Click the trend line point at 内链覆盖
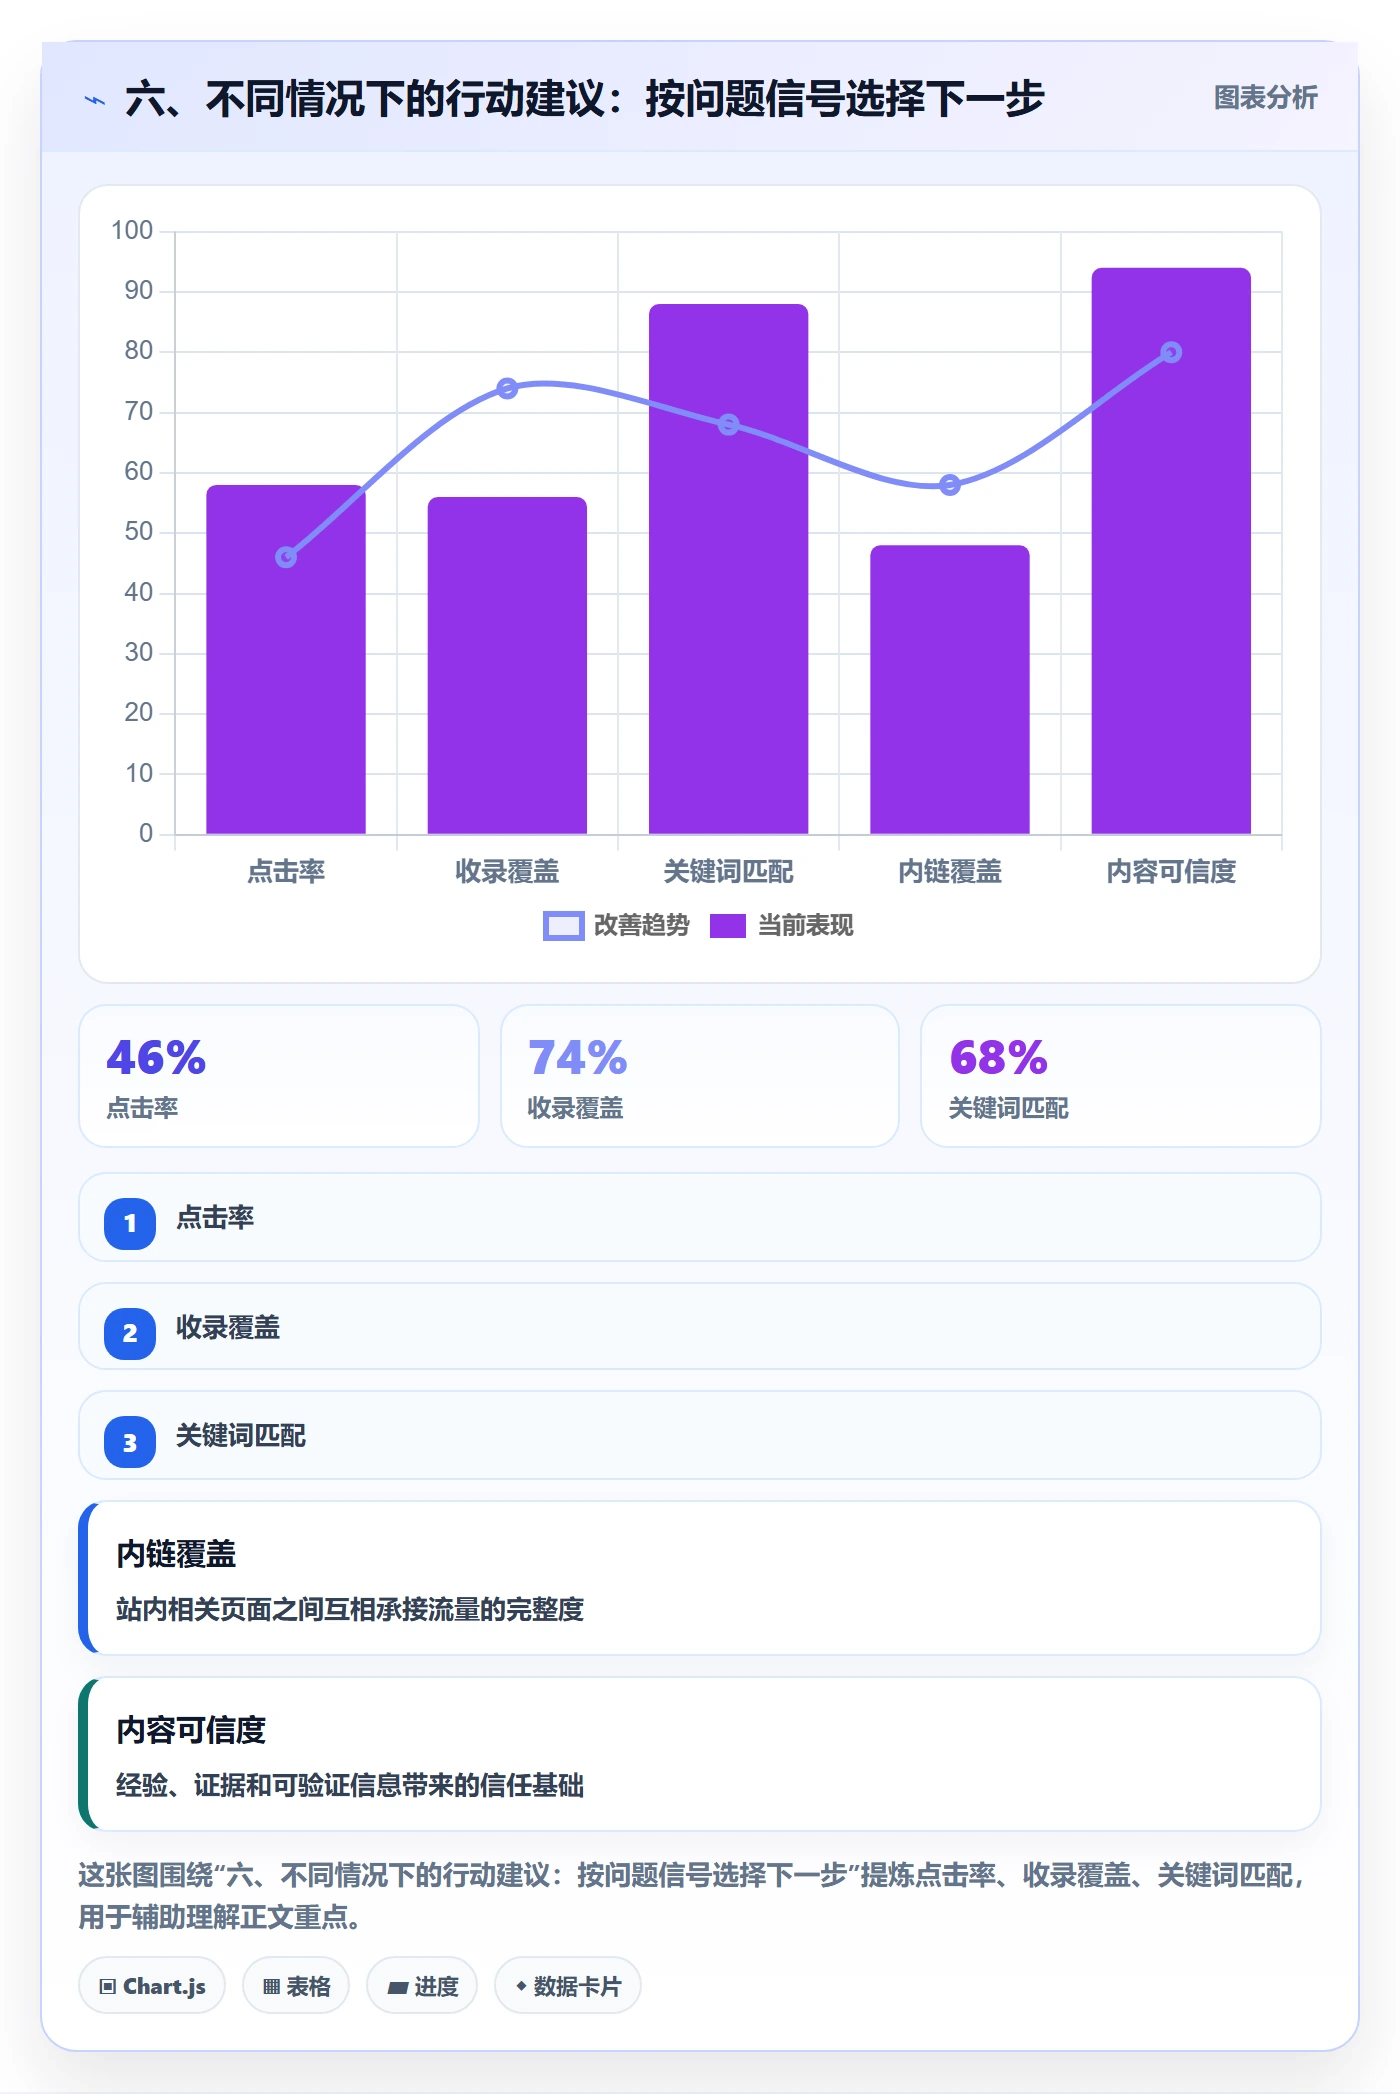 coord(949,485)
